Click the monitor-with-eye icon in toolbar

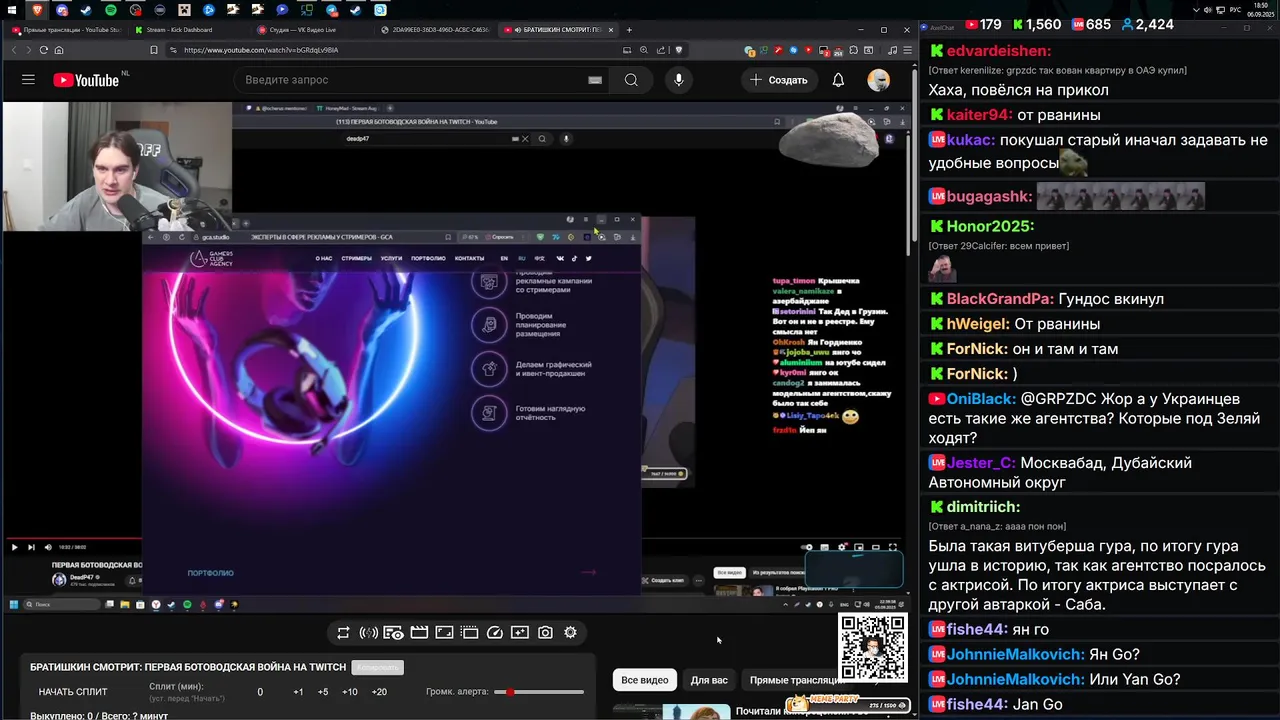point(393,633)
